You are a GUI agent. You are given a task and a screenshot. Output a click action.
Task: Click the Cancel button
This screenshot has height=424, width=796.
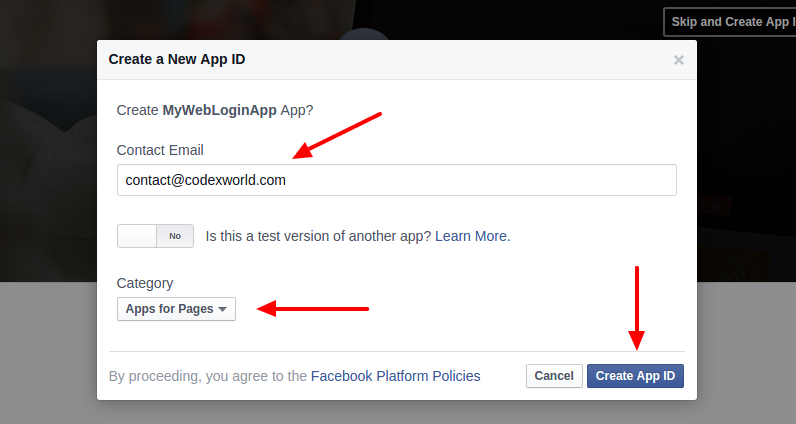pyautogui.click(x=554, y=376)
